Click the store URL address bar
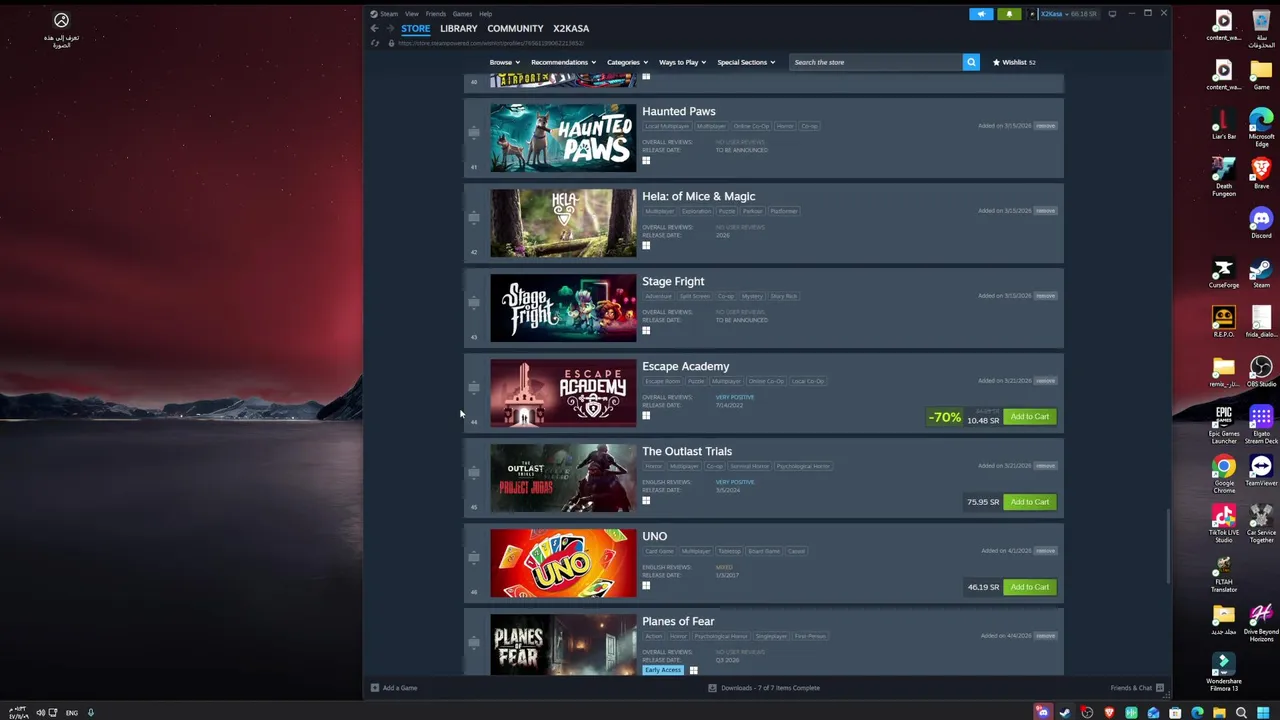This screenshot has width=1280, height=720. tap(491, 43)
